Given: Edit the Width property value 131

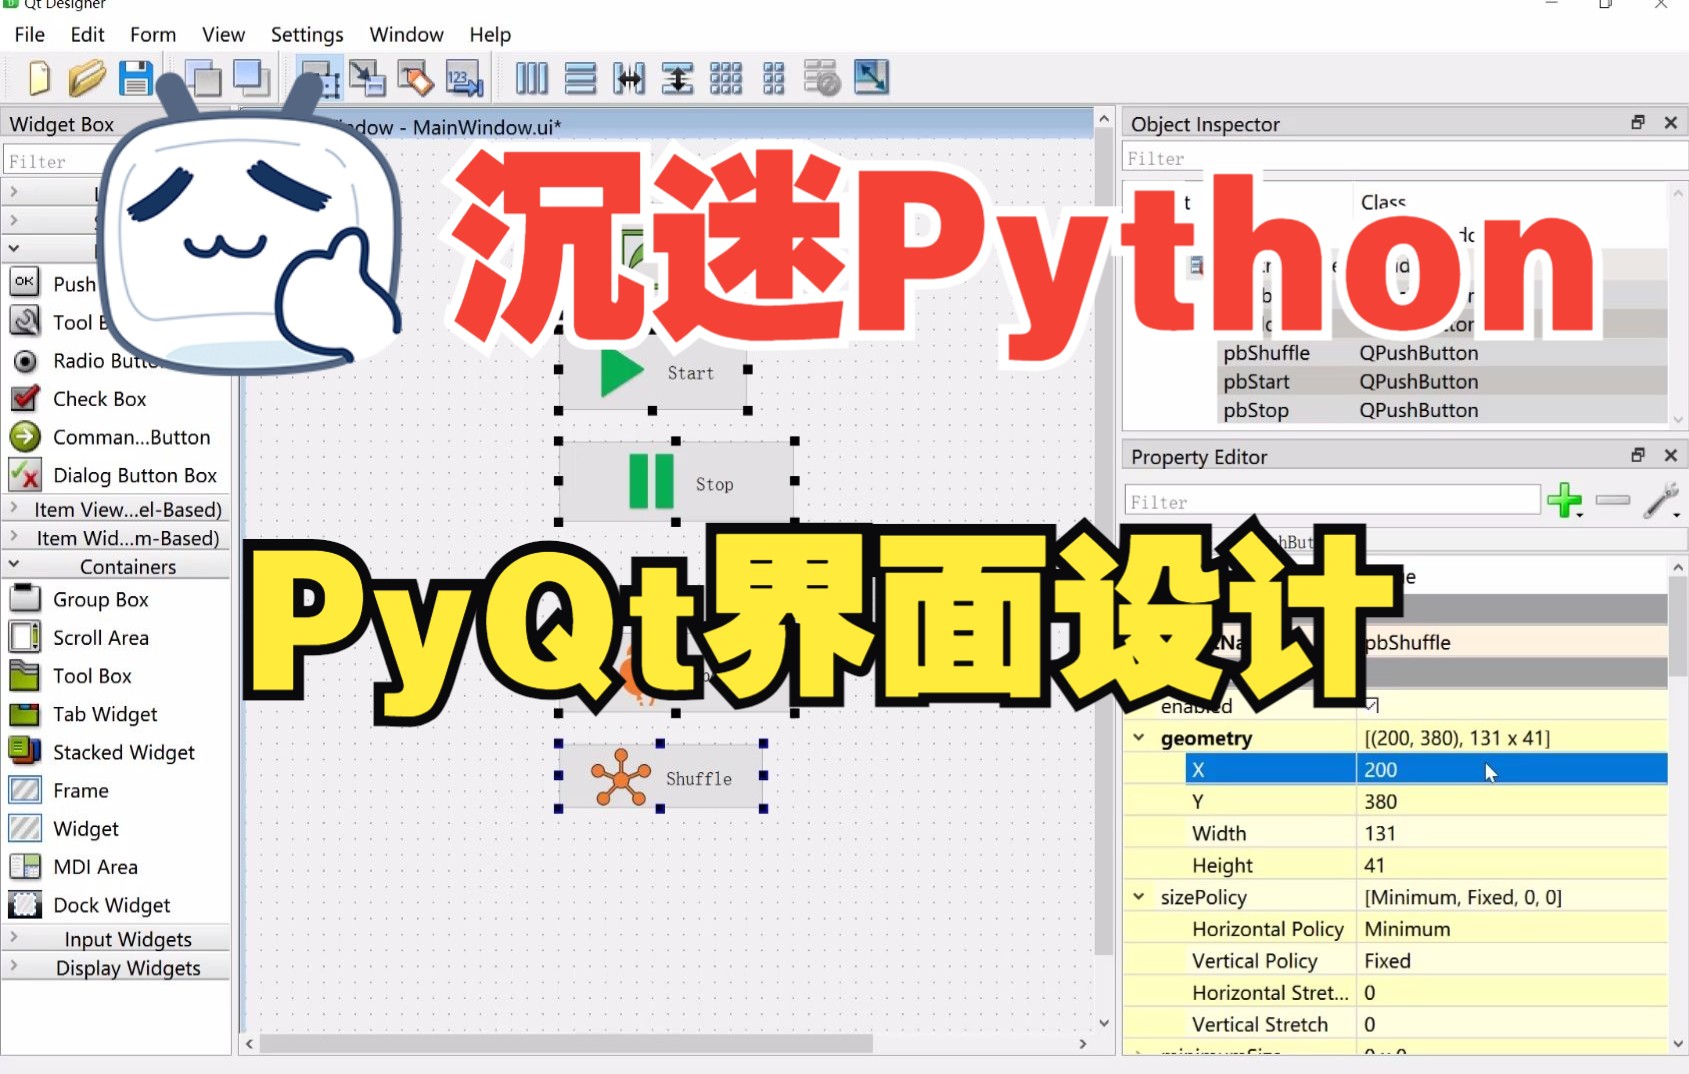Looking at the screenshot, I should 1511,833.
